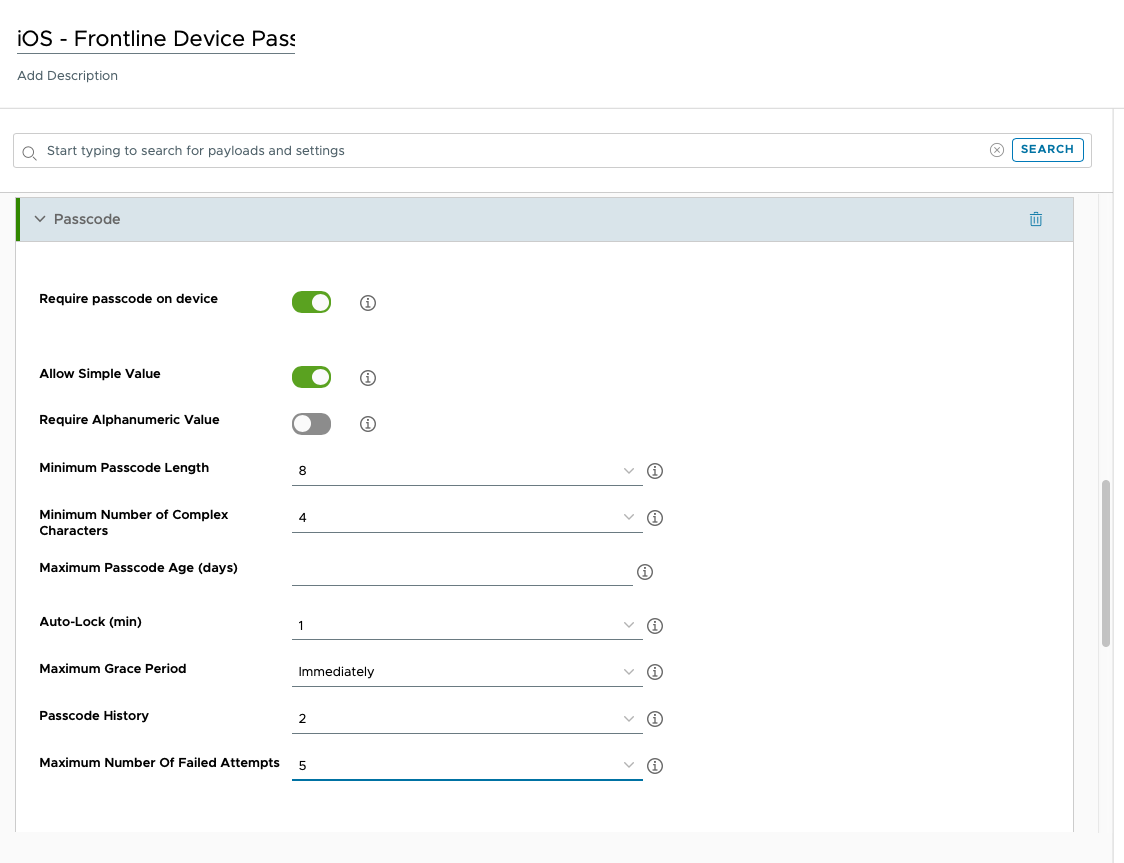Viewport: 1124px width, 863px height.
Task: Turn off Allow Simple Value switch
Action: (x=311, y=377)
